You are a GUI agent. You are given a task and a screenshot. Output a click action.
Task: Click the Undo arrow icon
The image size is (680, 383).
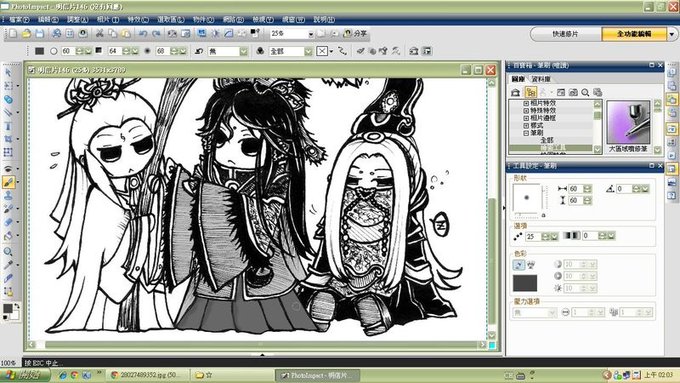pos(143,33)
